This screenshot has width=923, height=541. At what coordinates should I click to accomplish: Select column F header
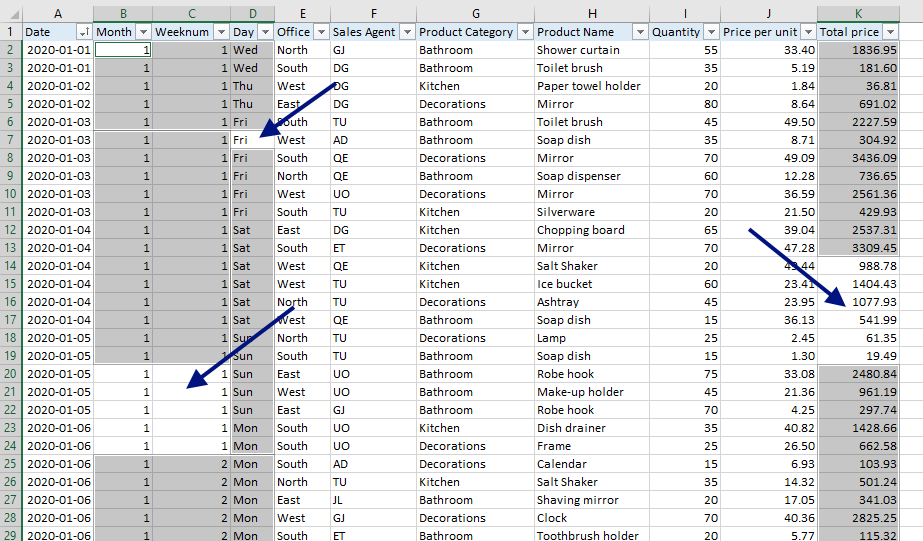point(373,14)
